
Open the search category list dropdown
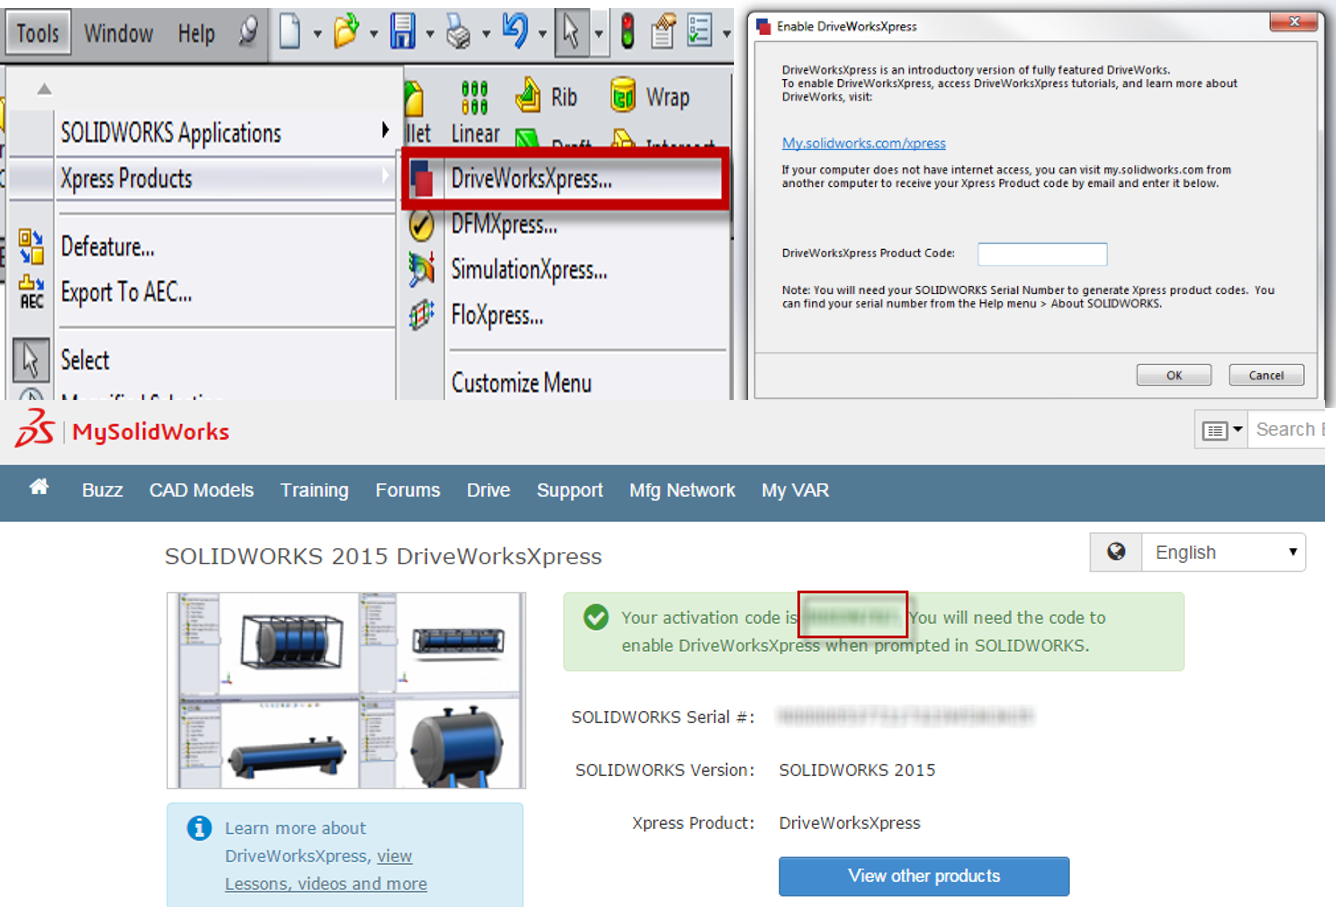pyautogui.click(x=1221, y=430)
